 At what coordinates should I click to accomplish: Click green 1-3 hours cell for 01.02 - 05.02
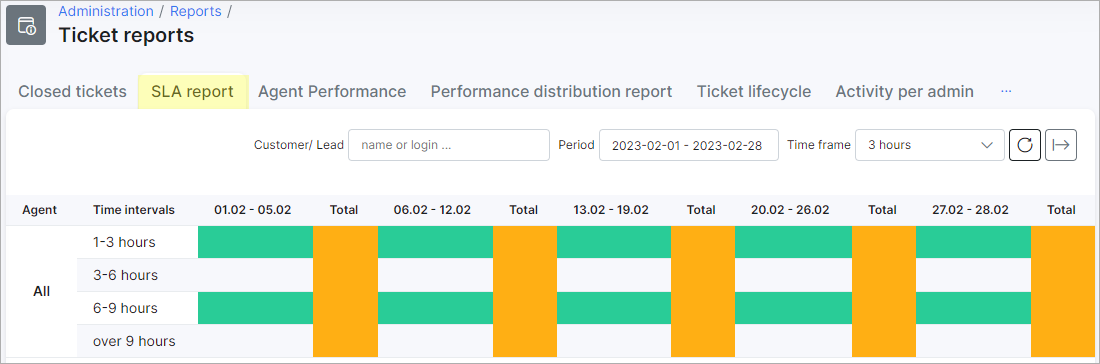[255, 242]
